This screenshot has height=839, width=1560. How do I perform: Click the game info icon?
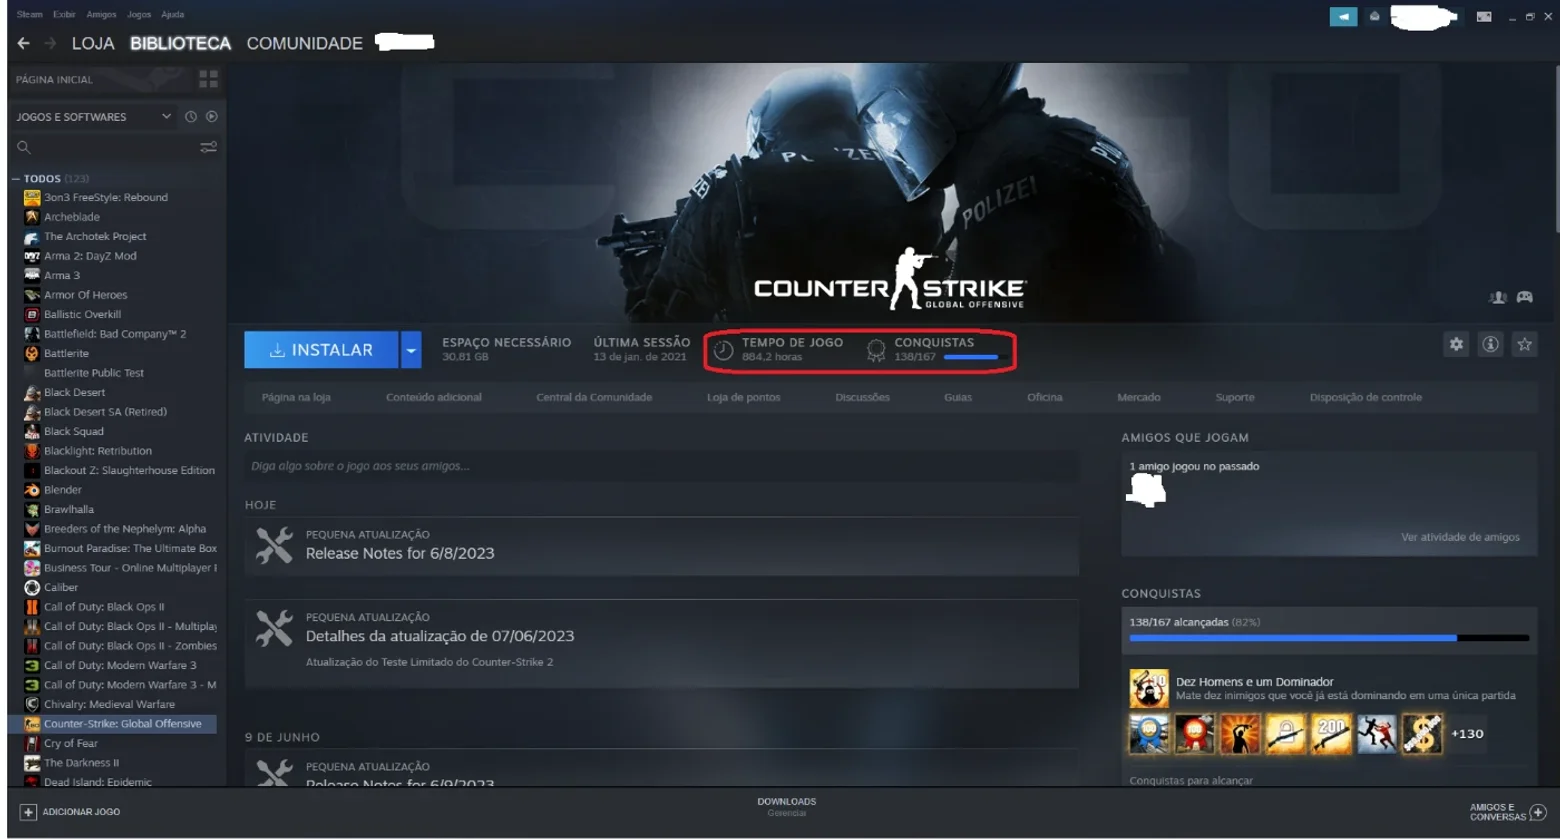(x=1490, y=344)
